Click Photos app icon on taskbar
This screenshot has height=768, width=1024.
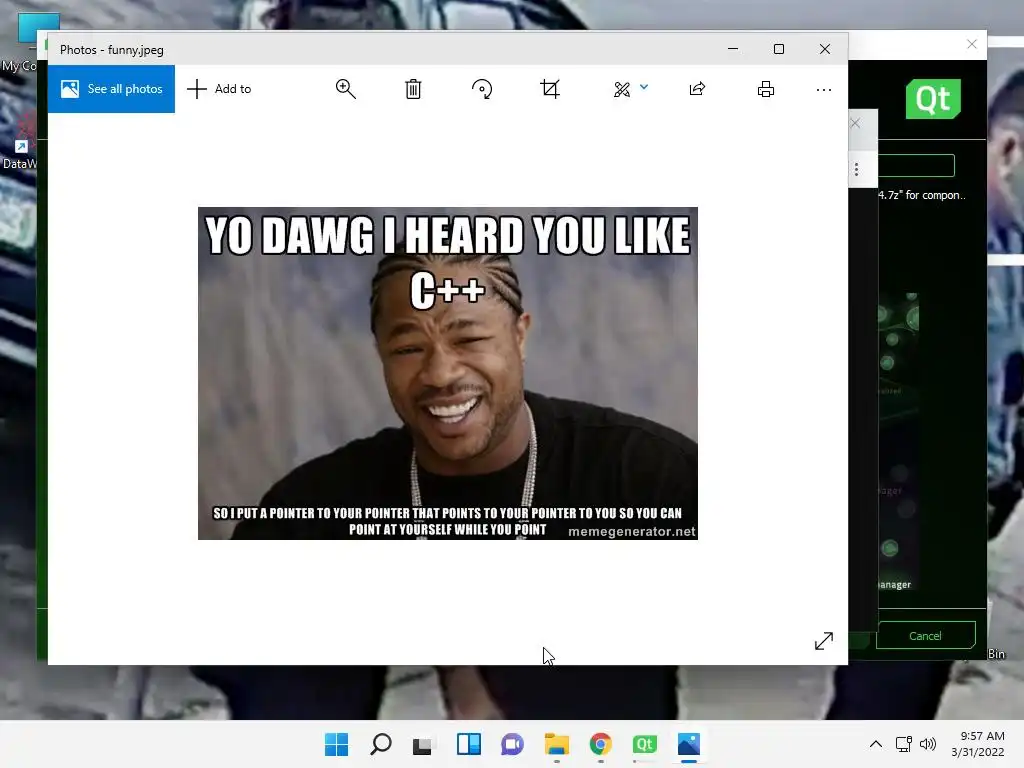tap(689, 744)
